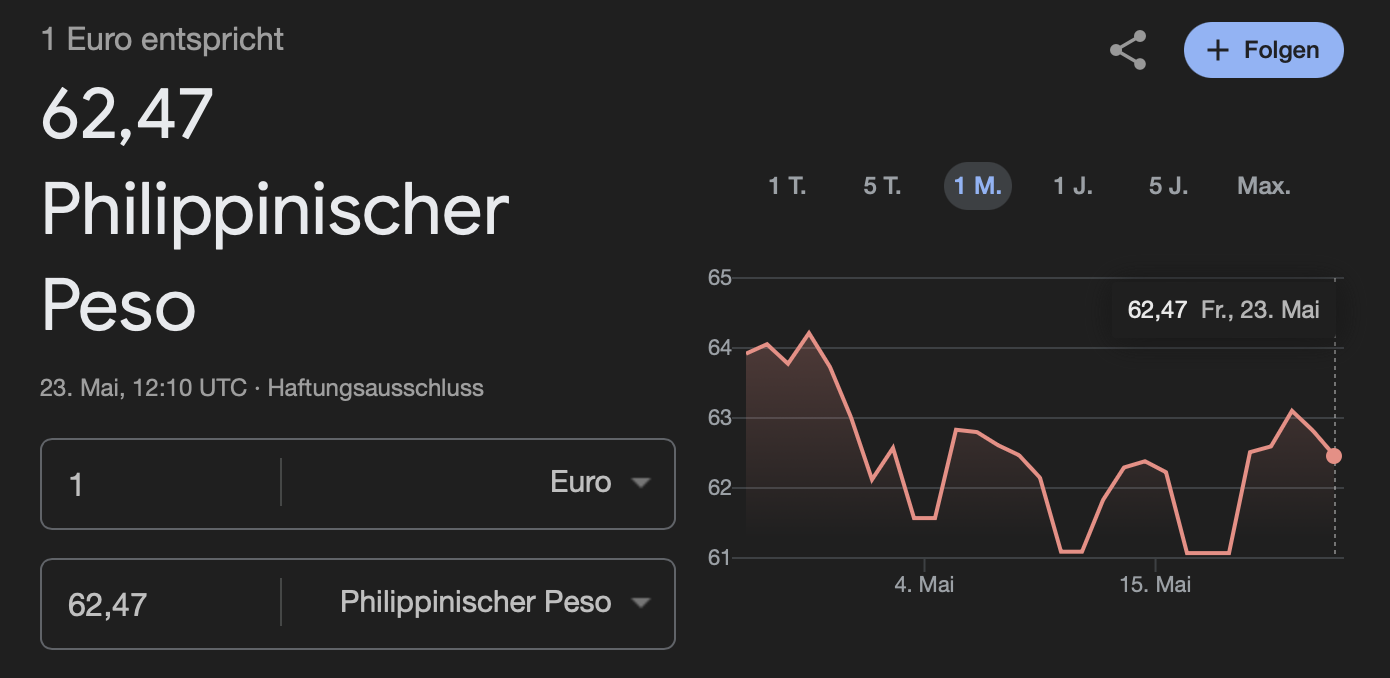Click the plus icon in Folgen button
Screen dimensions: 1390x678
(x=1217, y=50)
